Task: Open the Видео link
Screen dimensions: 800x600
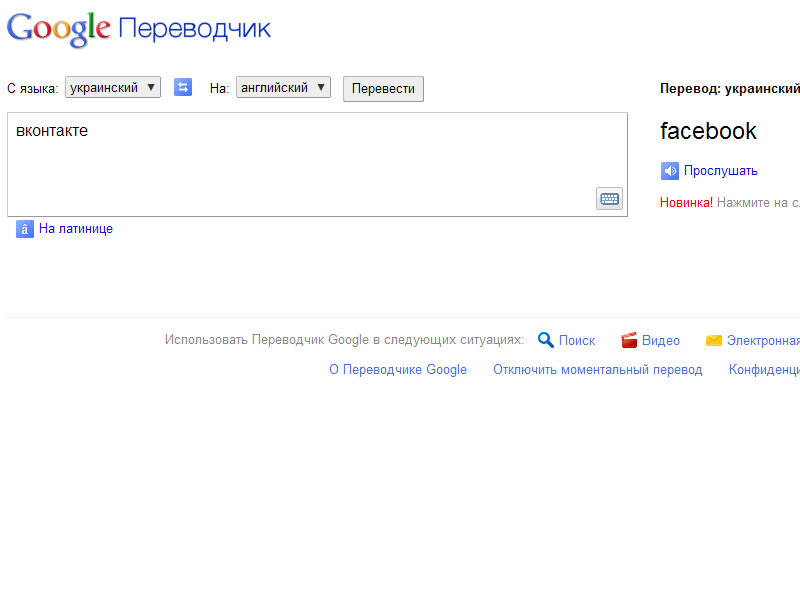Action: pyautogui.click(x=661, y=340)
